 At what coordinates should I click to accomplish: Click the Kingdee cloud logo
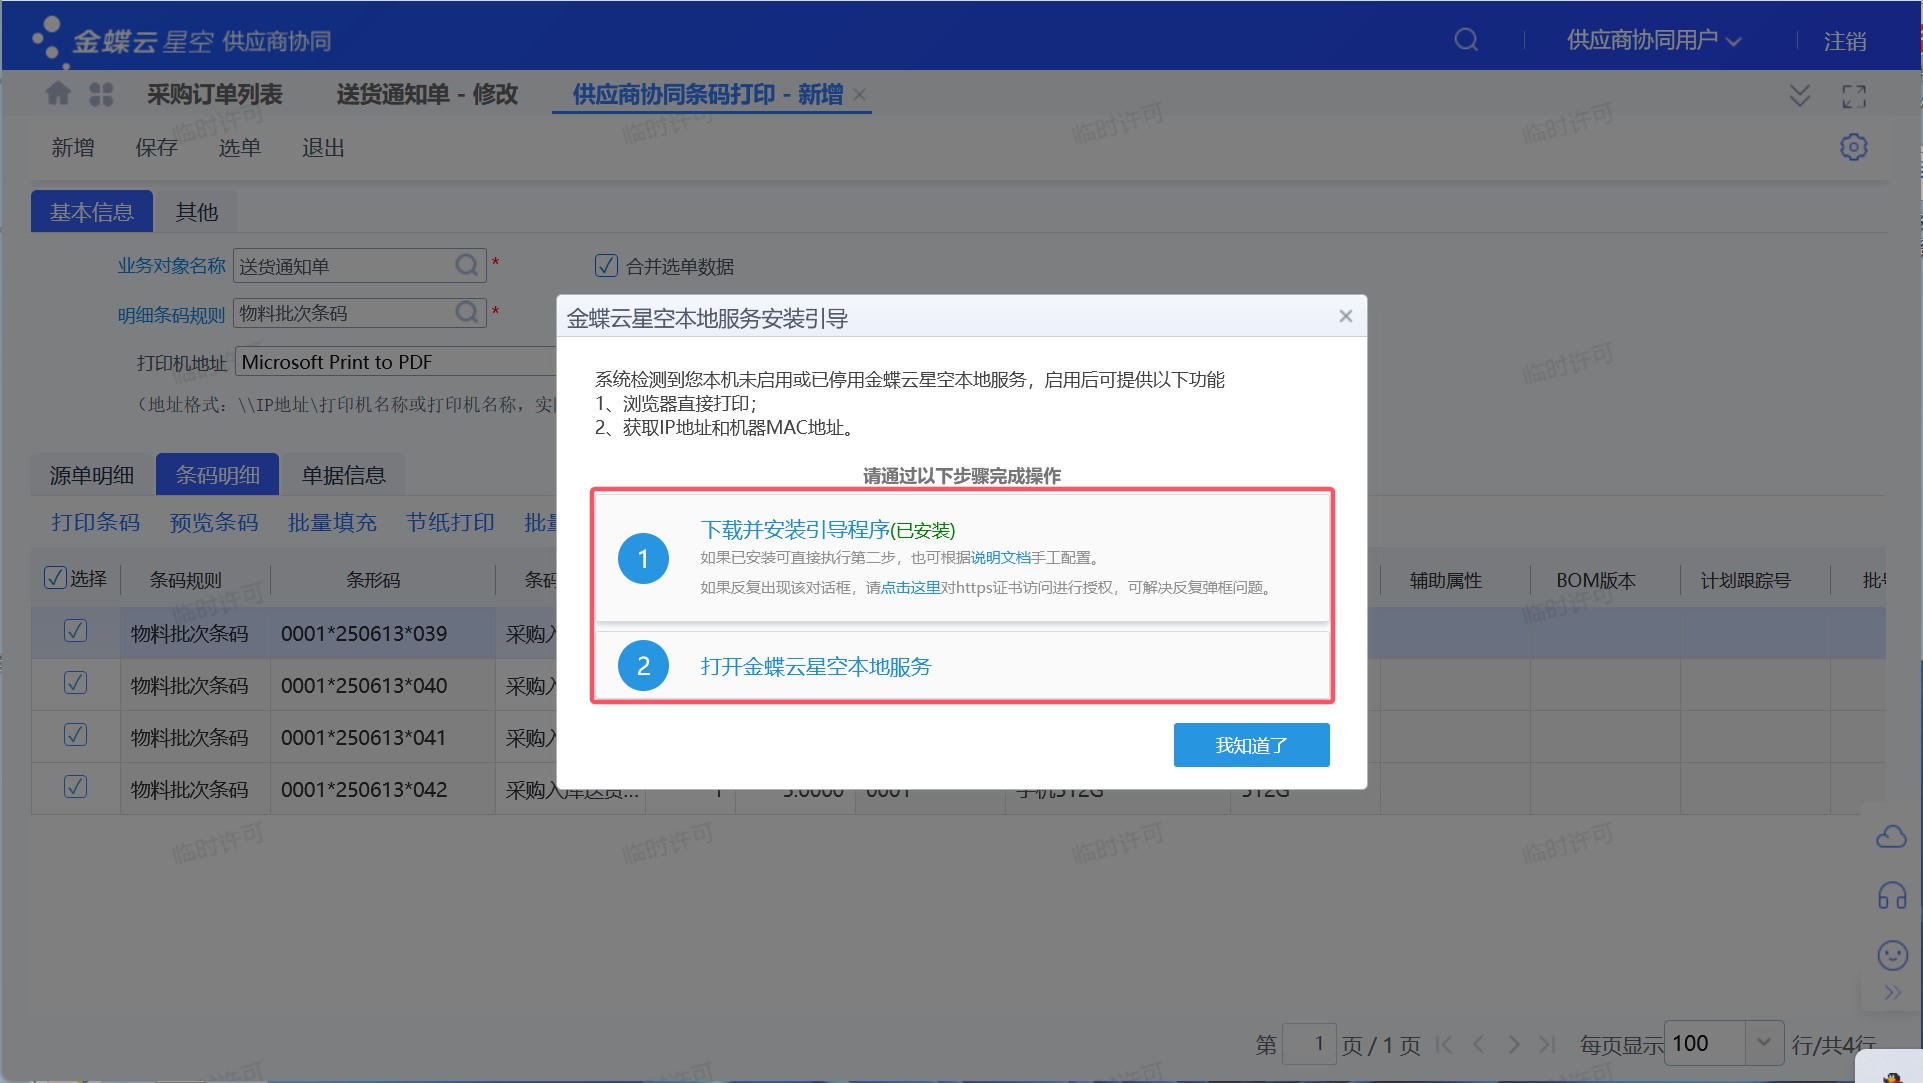pos(181,40)
